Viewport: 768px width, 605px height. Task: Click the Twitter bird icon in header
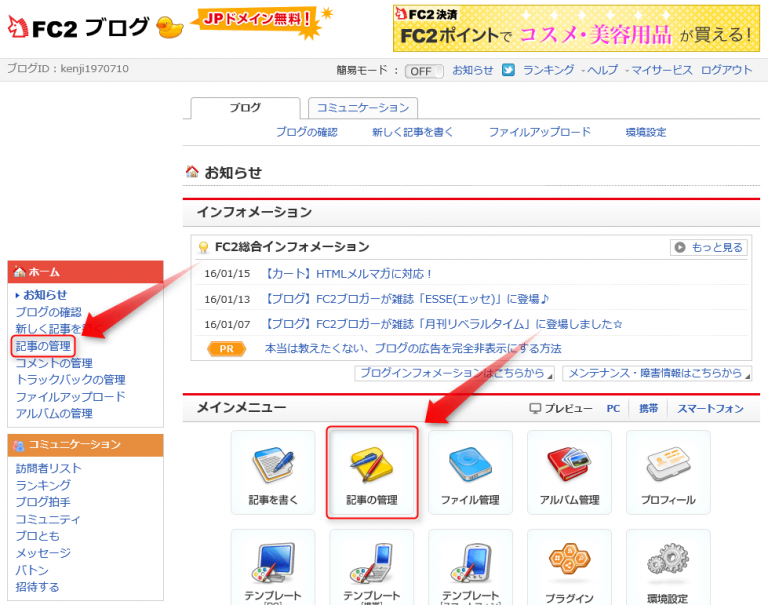[x=508, y=70]
